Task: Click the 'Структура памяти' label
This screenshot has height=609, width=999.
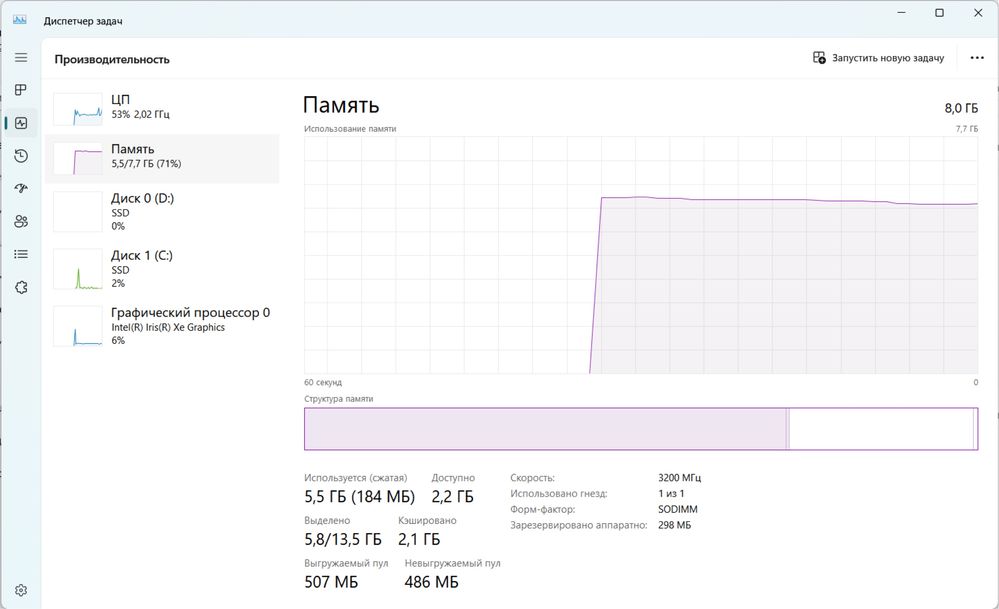Action: click(338, 399)
